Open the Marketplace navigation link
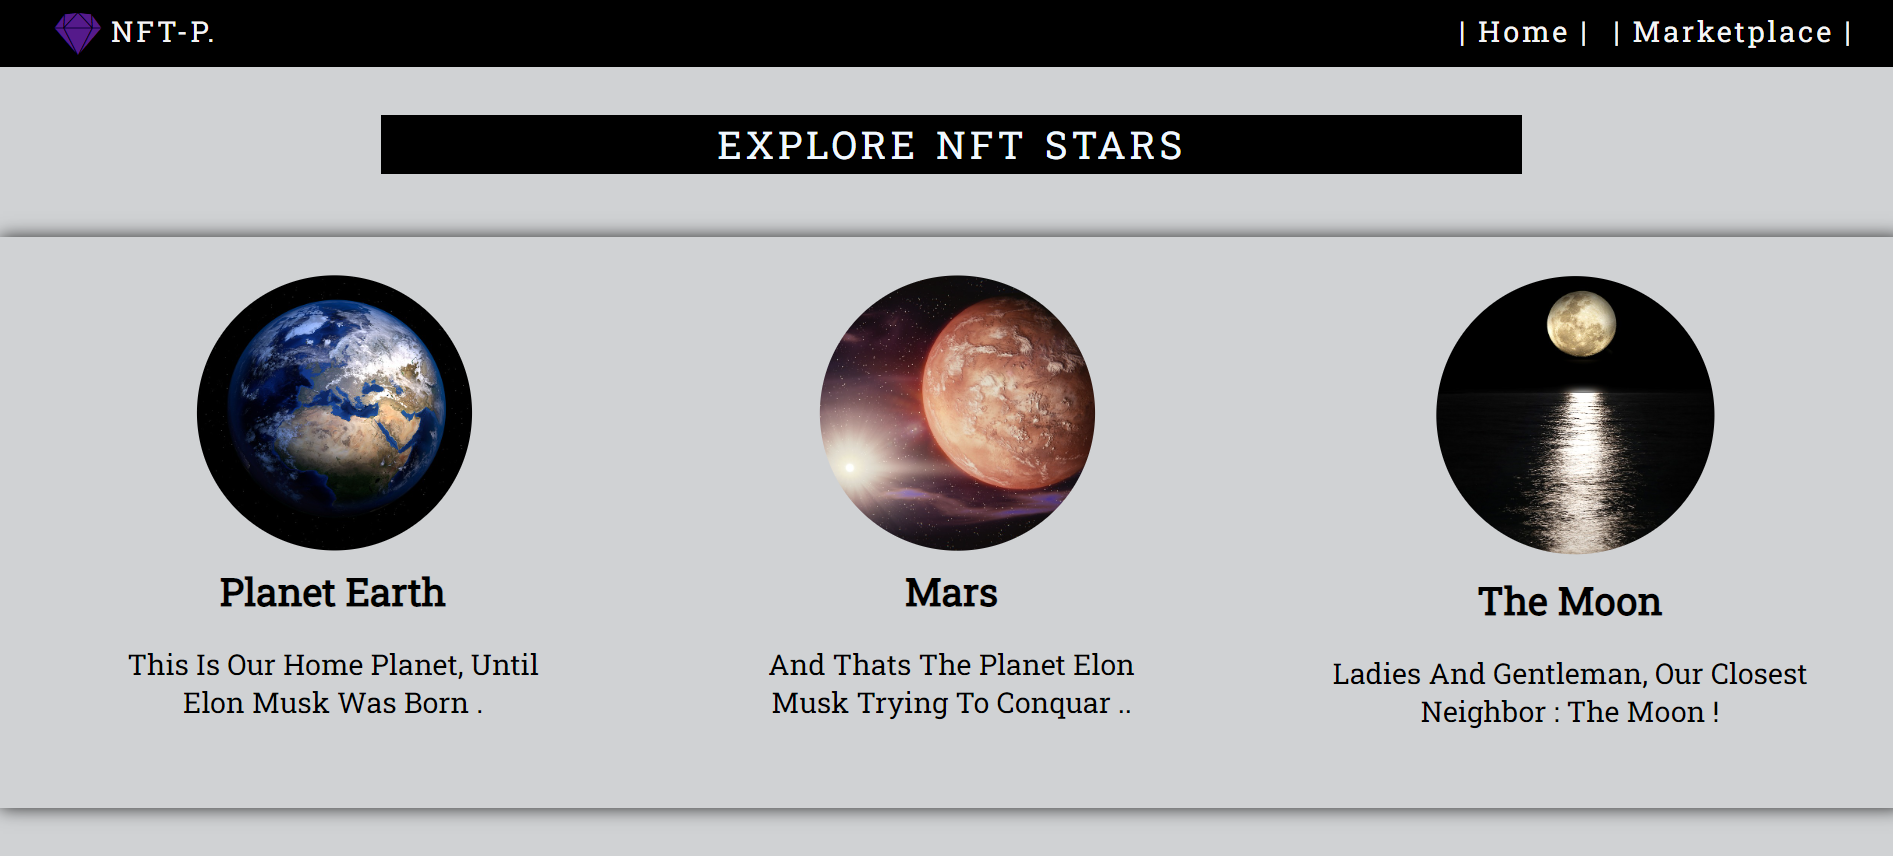 coord(1731,31)
